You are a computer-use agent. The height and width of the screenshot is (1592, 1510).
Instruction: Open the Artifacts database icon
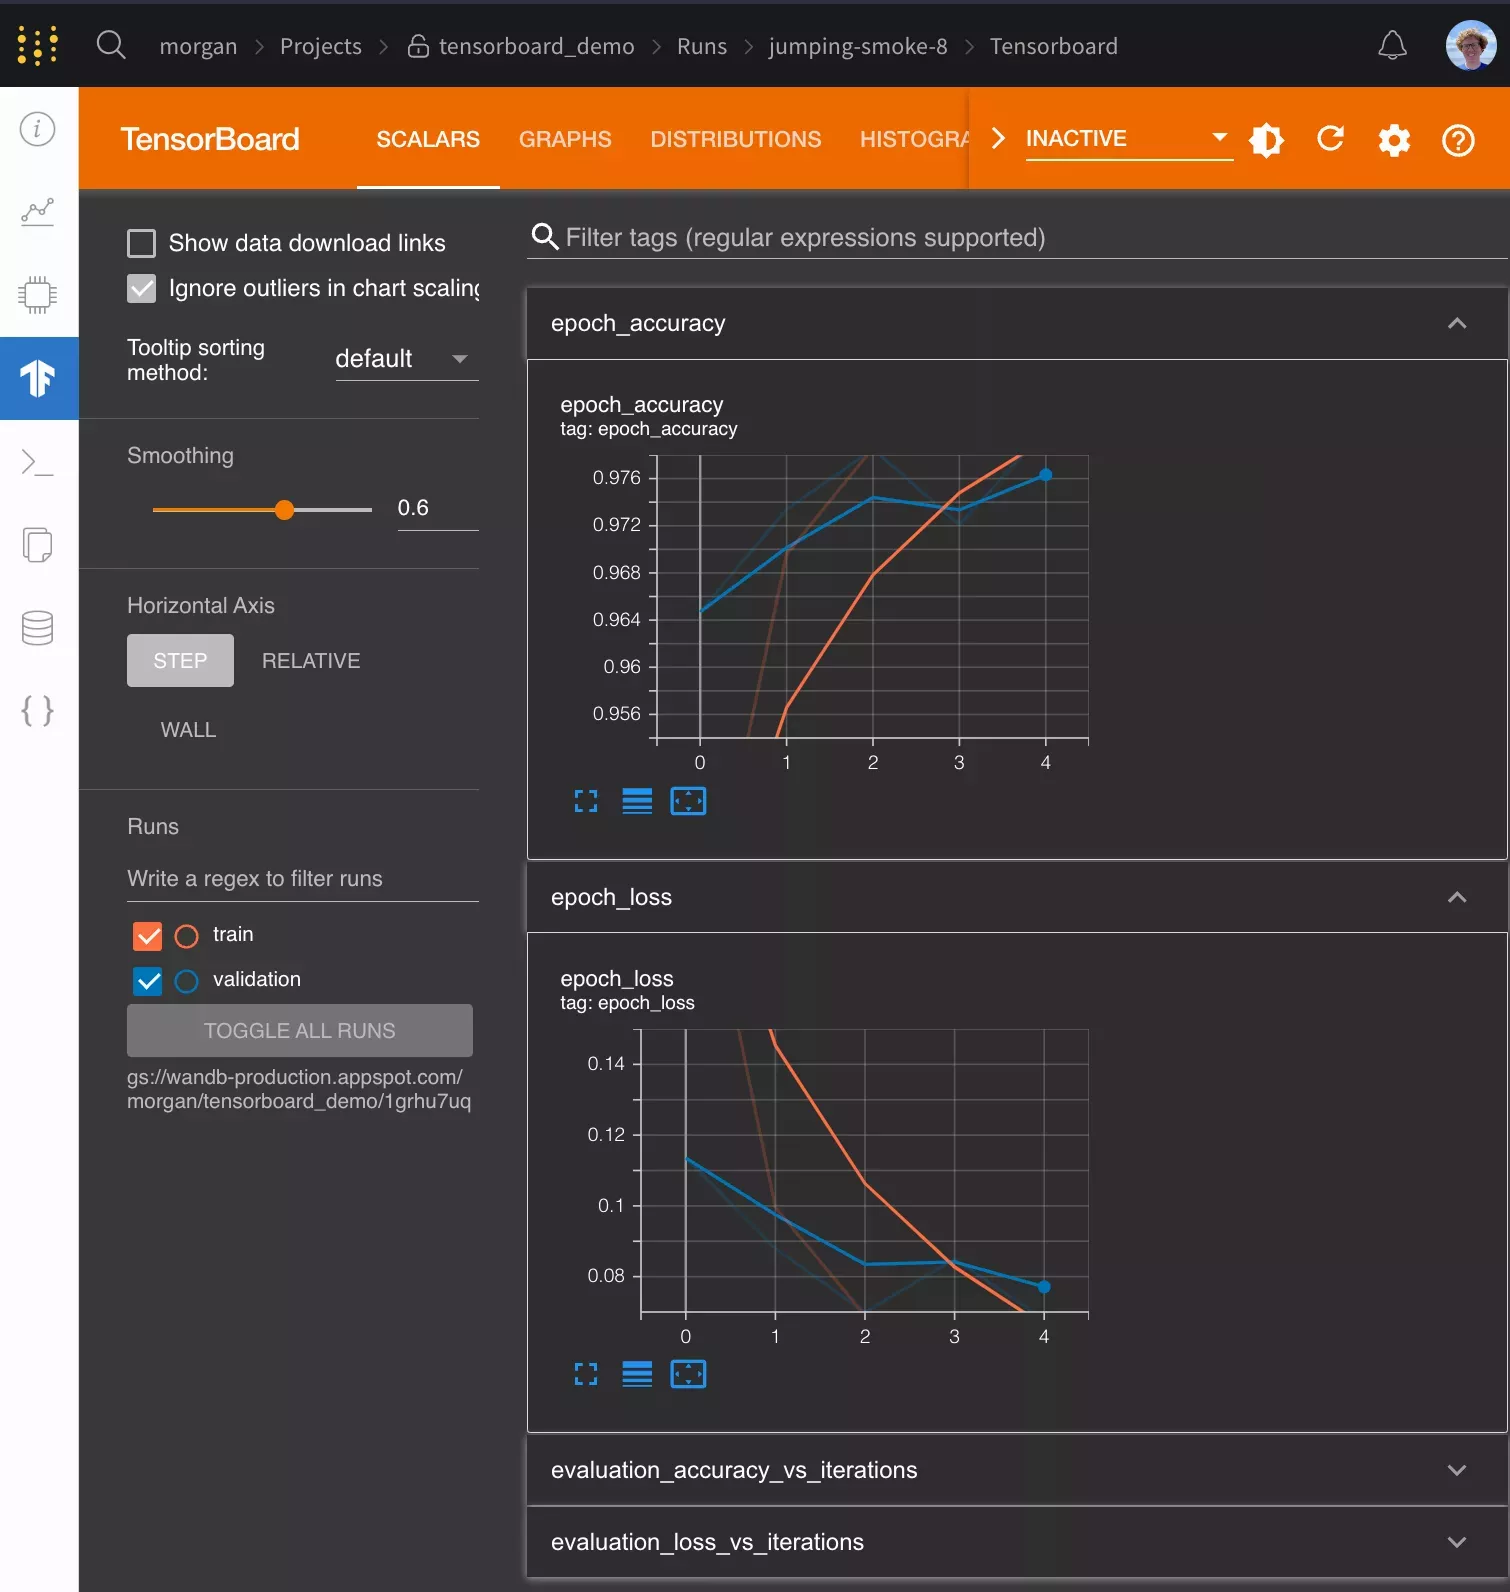[38, 628]
